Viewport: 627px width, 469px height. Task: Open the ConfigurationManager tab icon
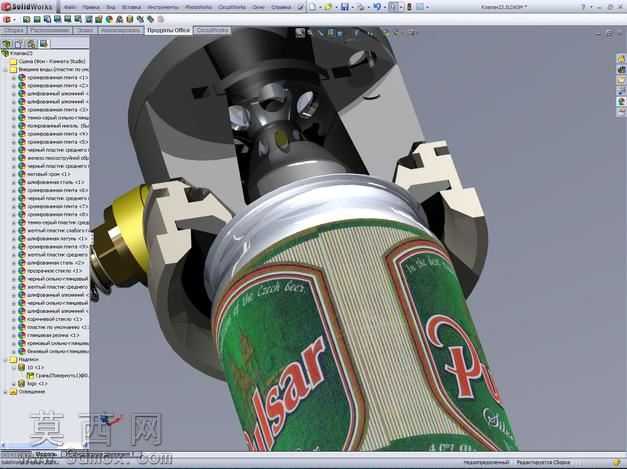coord(31,44)
